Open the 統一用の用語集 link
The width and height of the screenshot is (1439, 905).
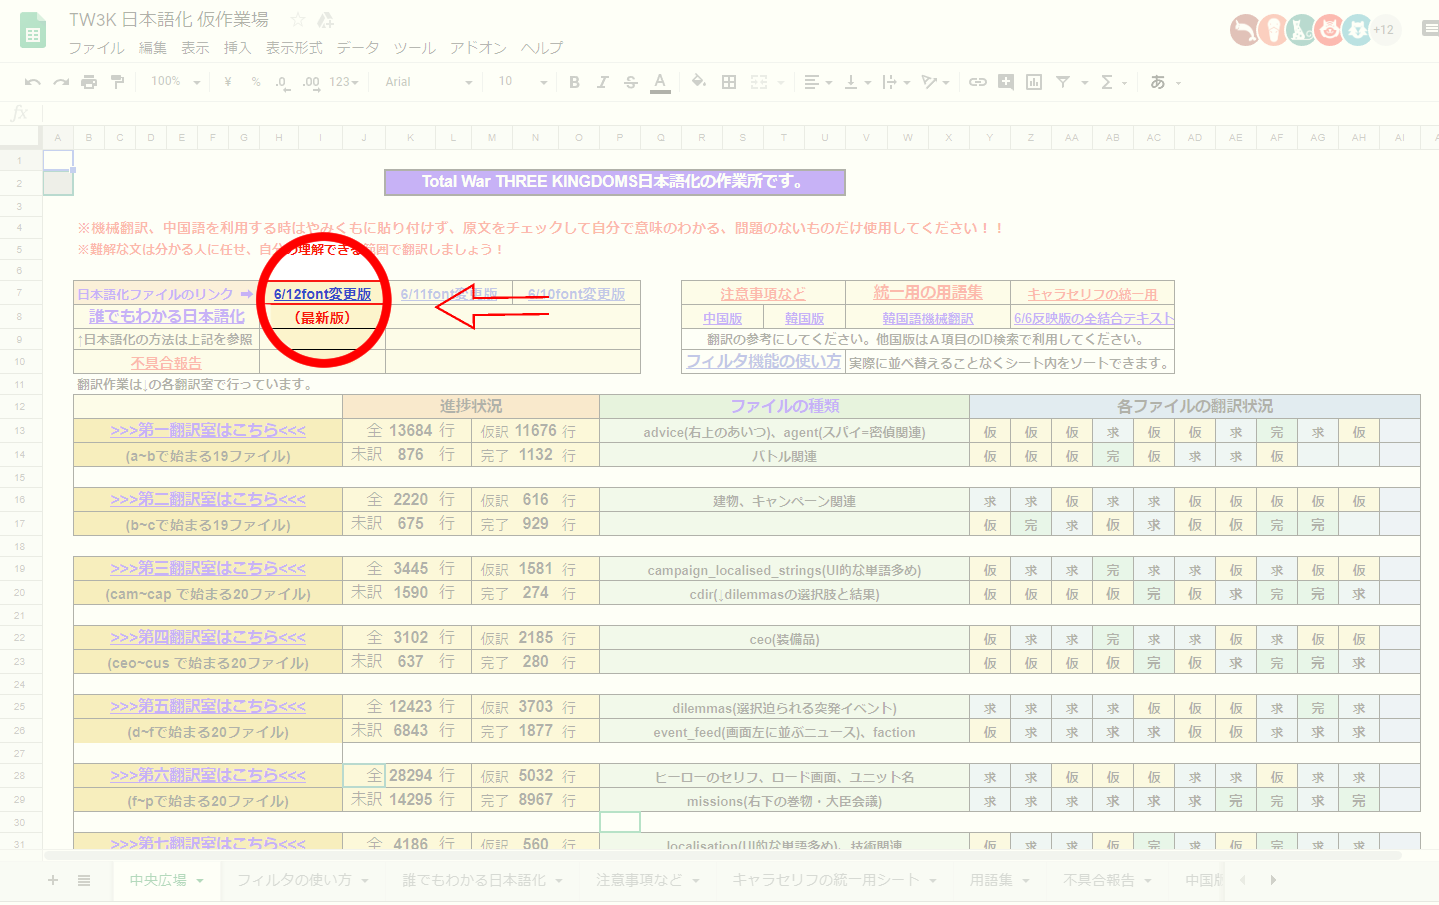(x=928, y=292)
